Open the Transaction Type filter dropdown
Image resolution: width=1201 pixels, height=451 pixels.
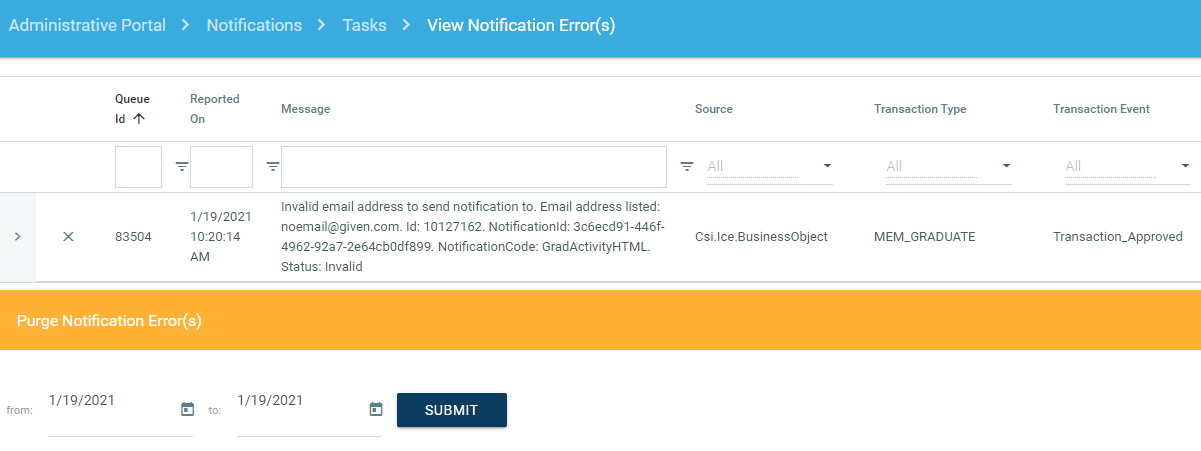click(x=948, y=166)
